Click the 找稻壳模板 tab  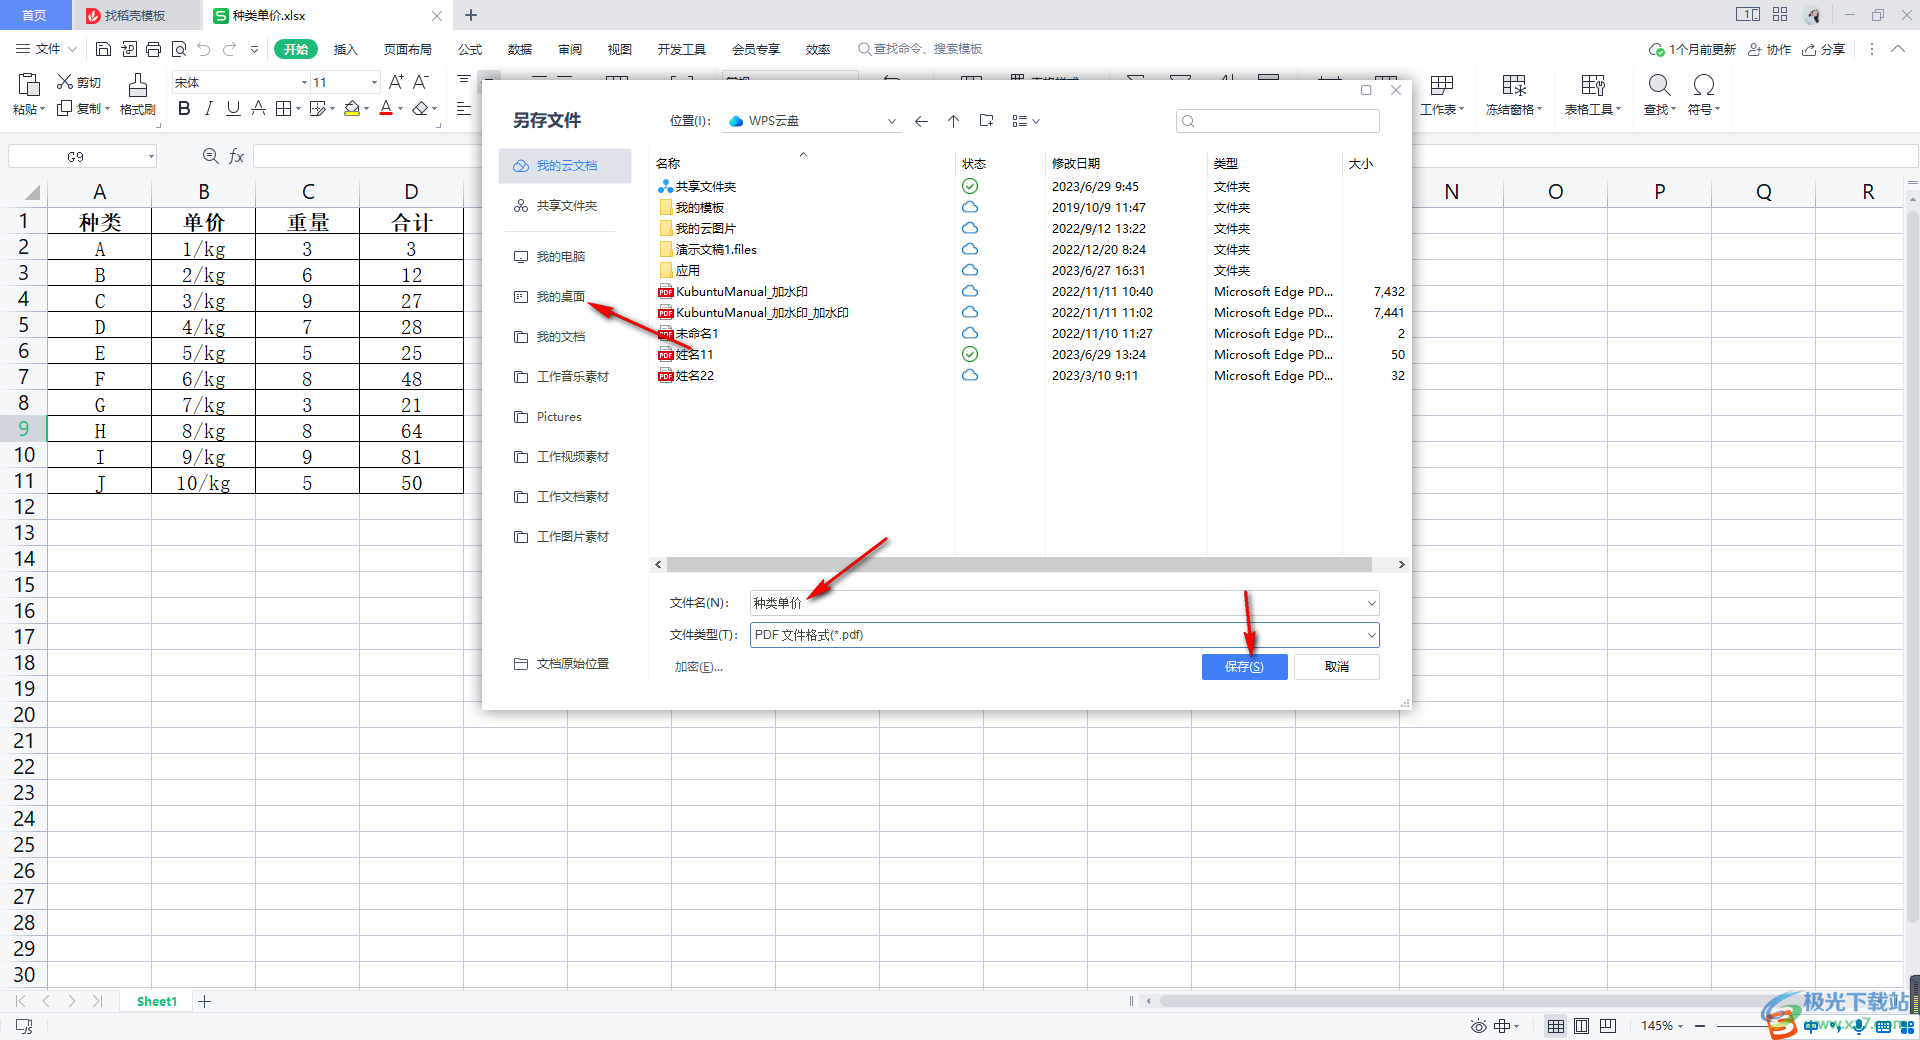click(x=135, y=15)
